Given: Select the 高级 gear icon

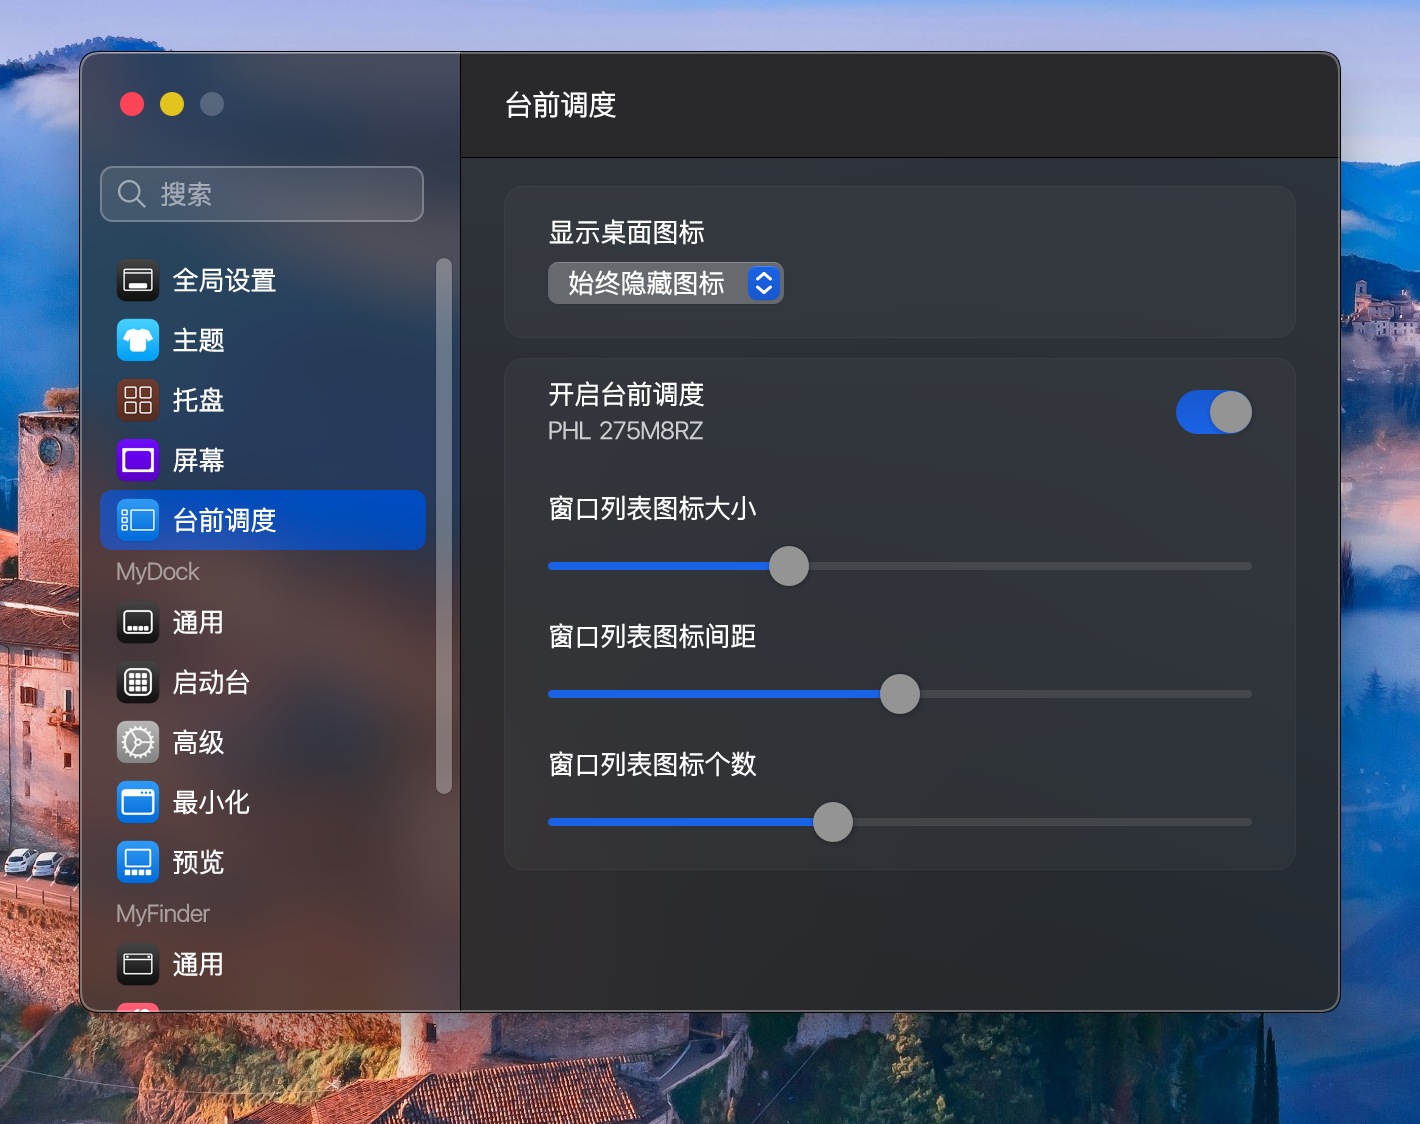Looking at the screenshot, I should [138, 743].
